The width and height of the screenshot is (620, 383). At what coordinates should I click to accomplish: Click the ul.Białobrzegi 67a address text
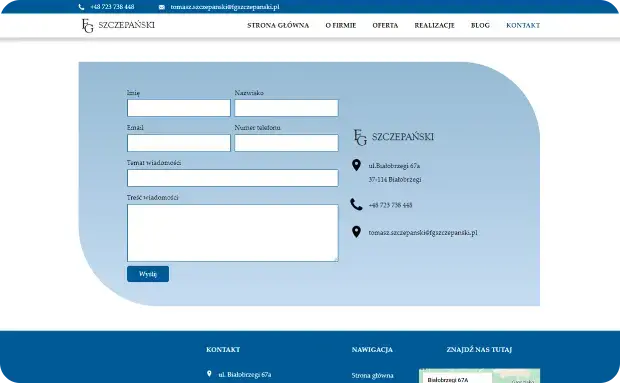[394, 166]
